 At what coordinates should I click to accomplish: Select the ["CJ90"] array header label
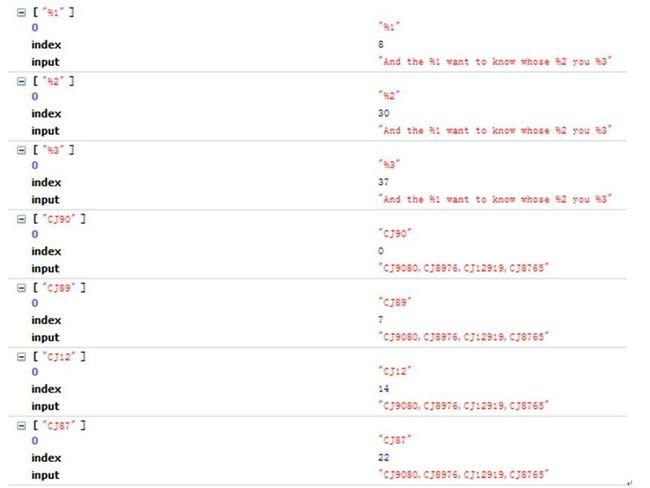[x=59, y=219]
